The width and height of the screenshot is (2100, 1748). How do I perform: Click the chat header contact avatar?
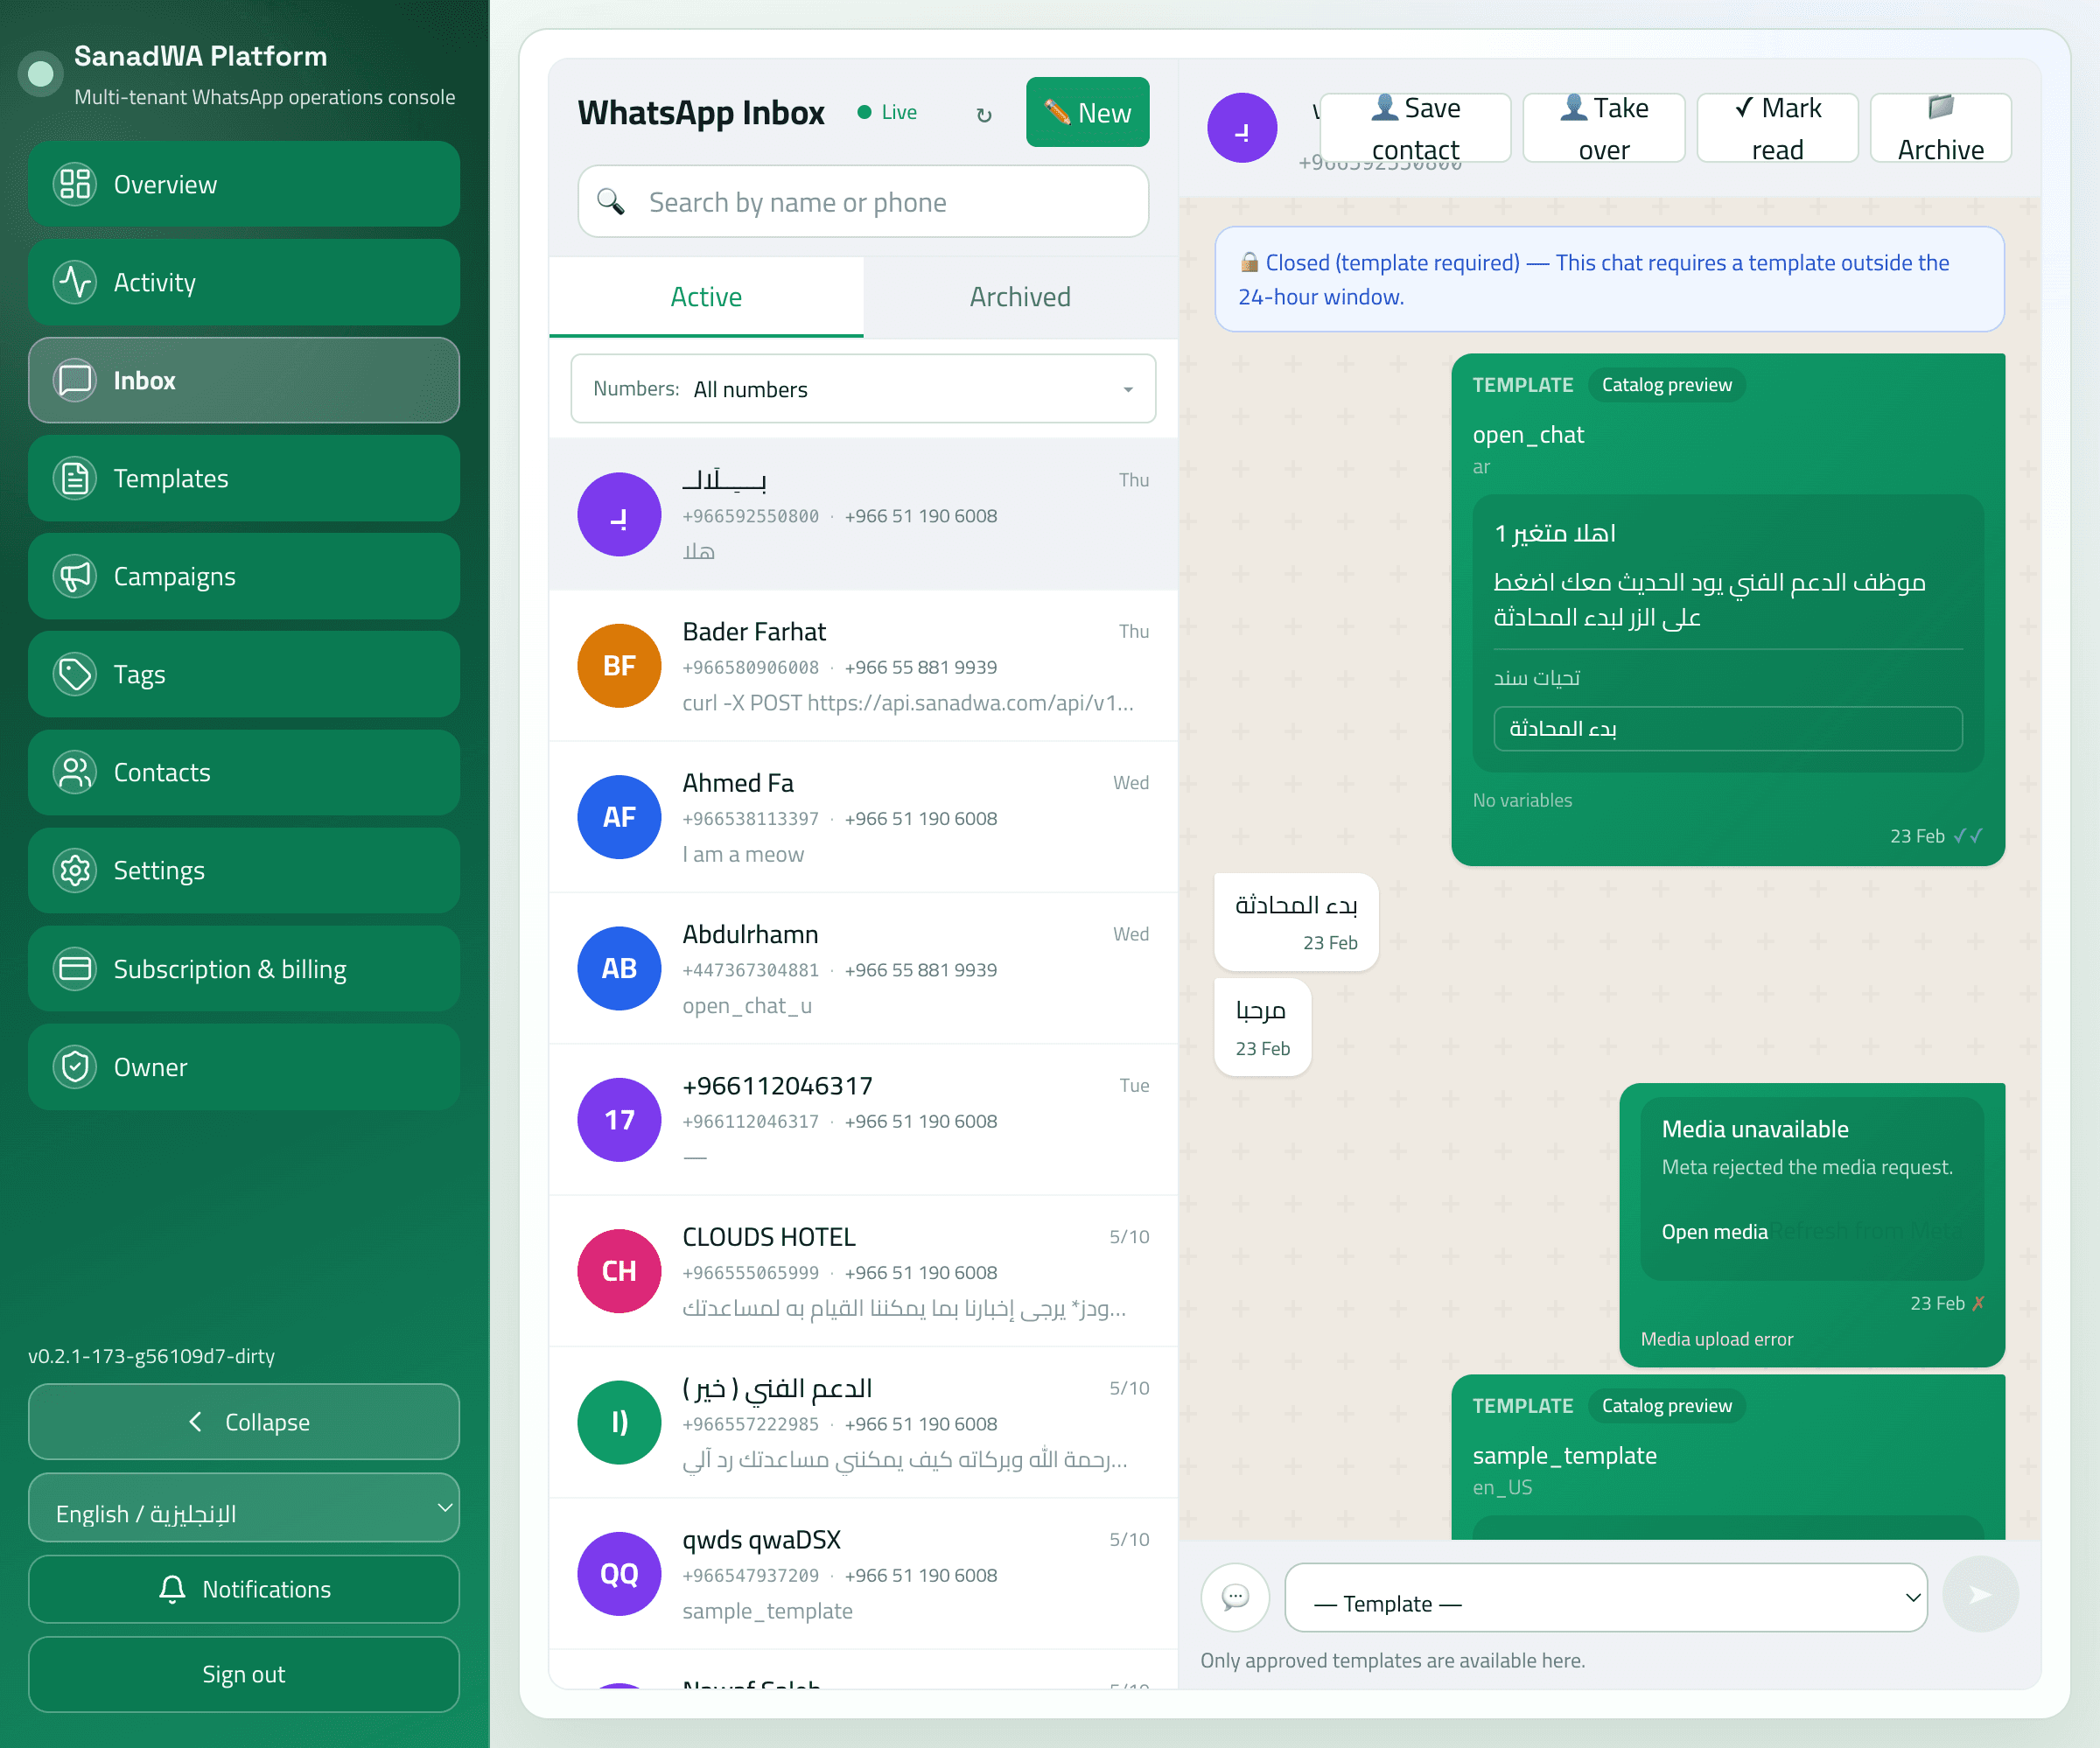click(1242, 128)
